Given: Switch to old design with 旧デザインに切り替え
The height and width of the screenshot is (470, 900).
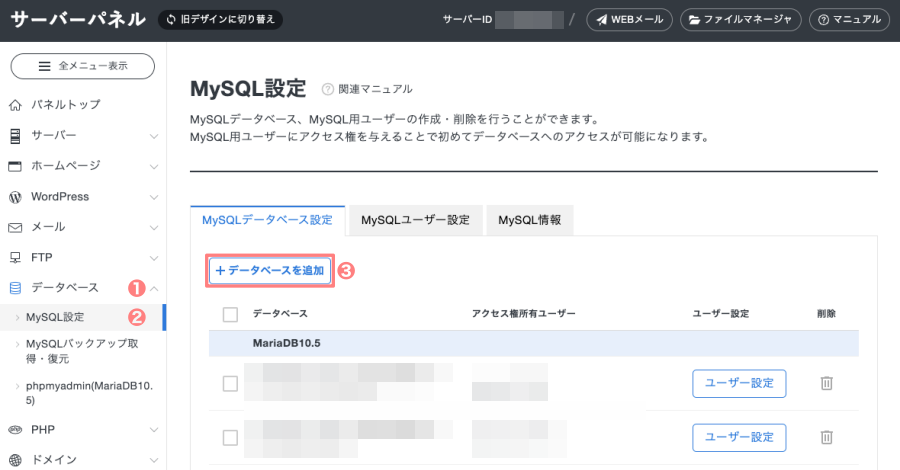Looking at the screenshot, I should [221, 19].
